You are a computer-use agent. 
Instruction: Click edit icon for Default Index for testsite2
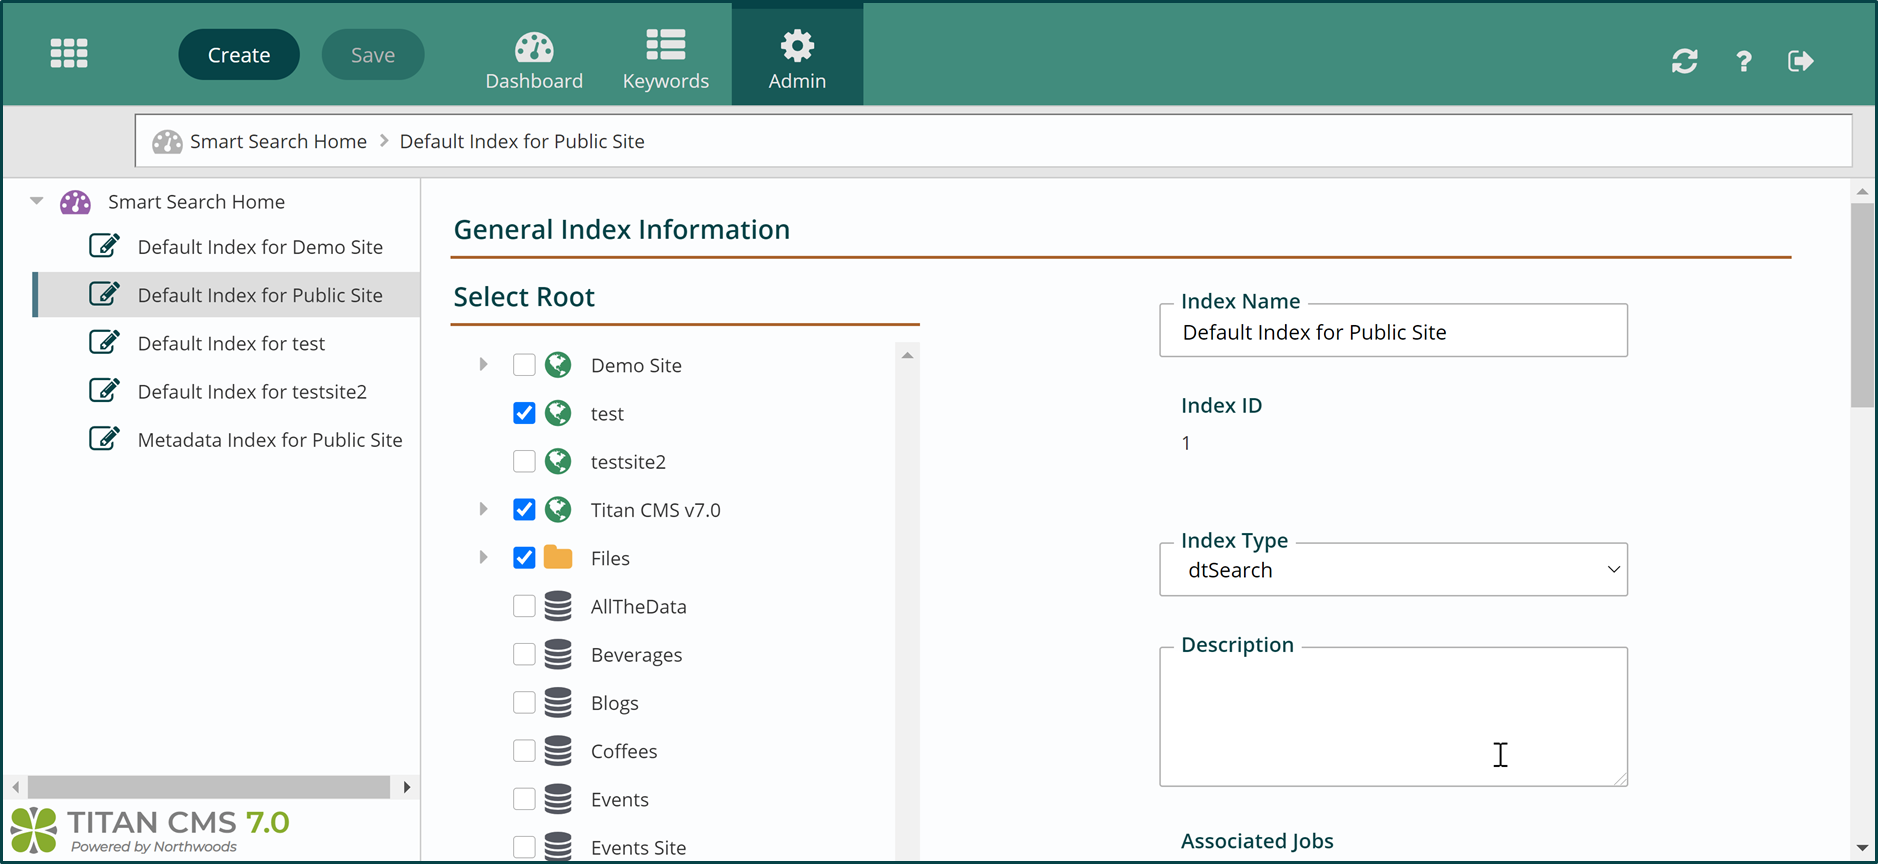[104, 390]
